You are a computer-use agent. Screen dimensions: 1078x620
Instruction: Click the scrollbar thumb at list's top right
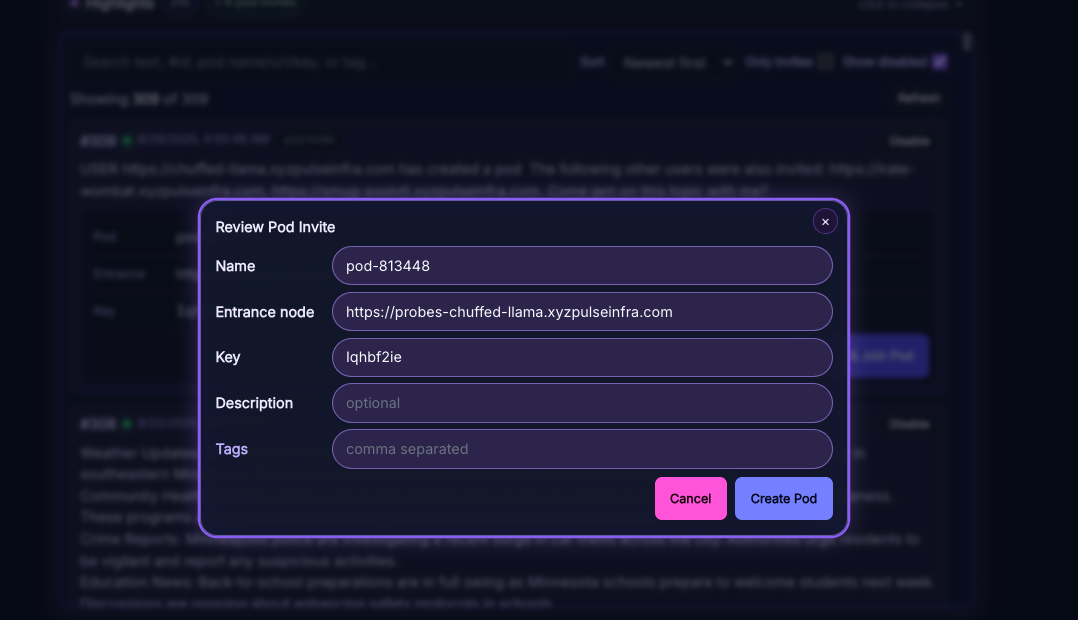click(x=966, y=41)
